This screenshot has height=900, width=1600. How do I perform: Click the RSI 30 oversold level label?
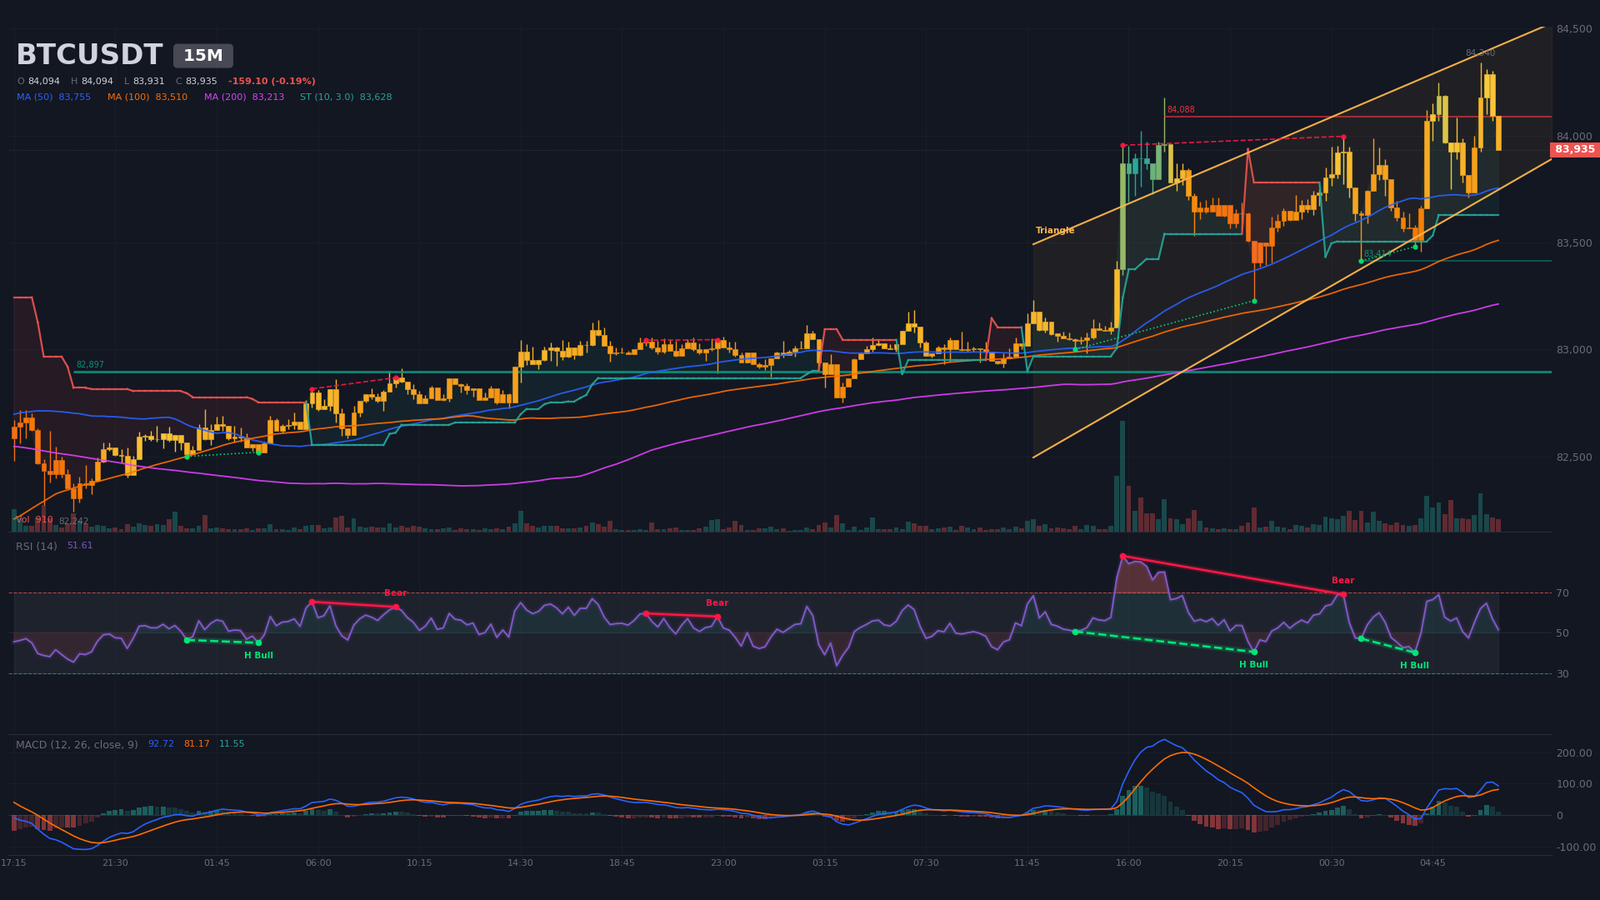1562,674
